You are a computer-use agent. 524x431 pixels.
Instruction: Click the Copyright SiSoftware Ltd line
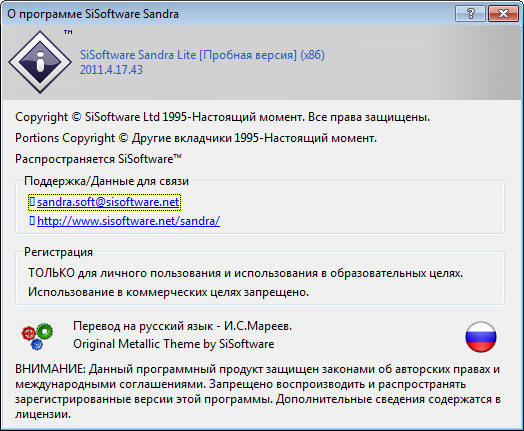[x=223, y=117]
